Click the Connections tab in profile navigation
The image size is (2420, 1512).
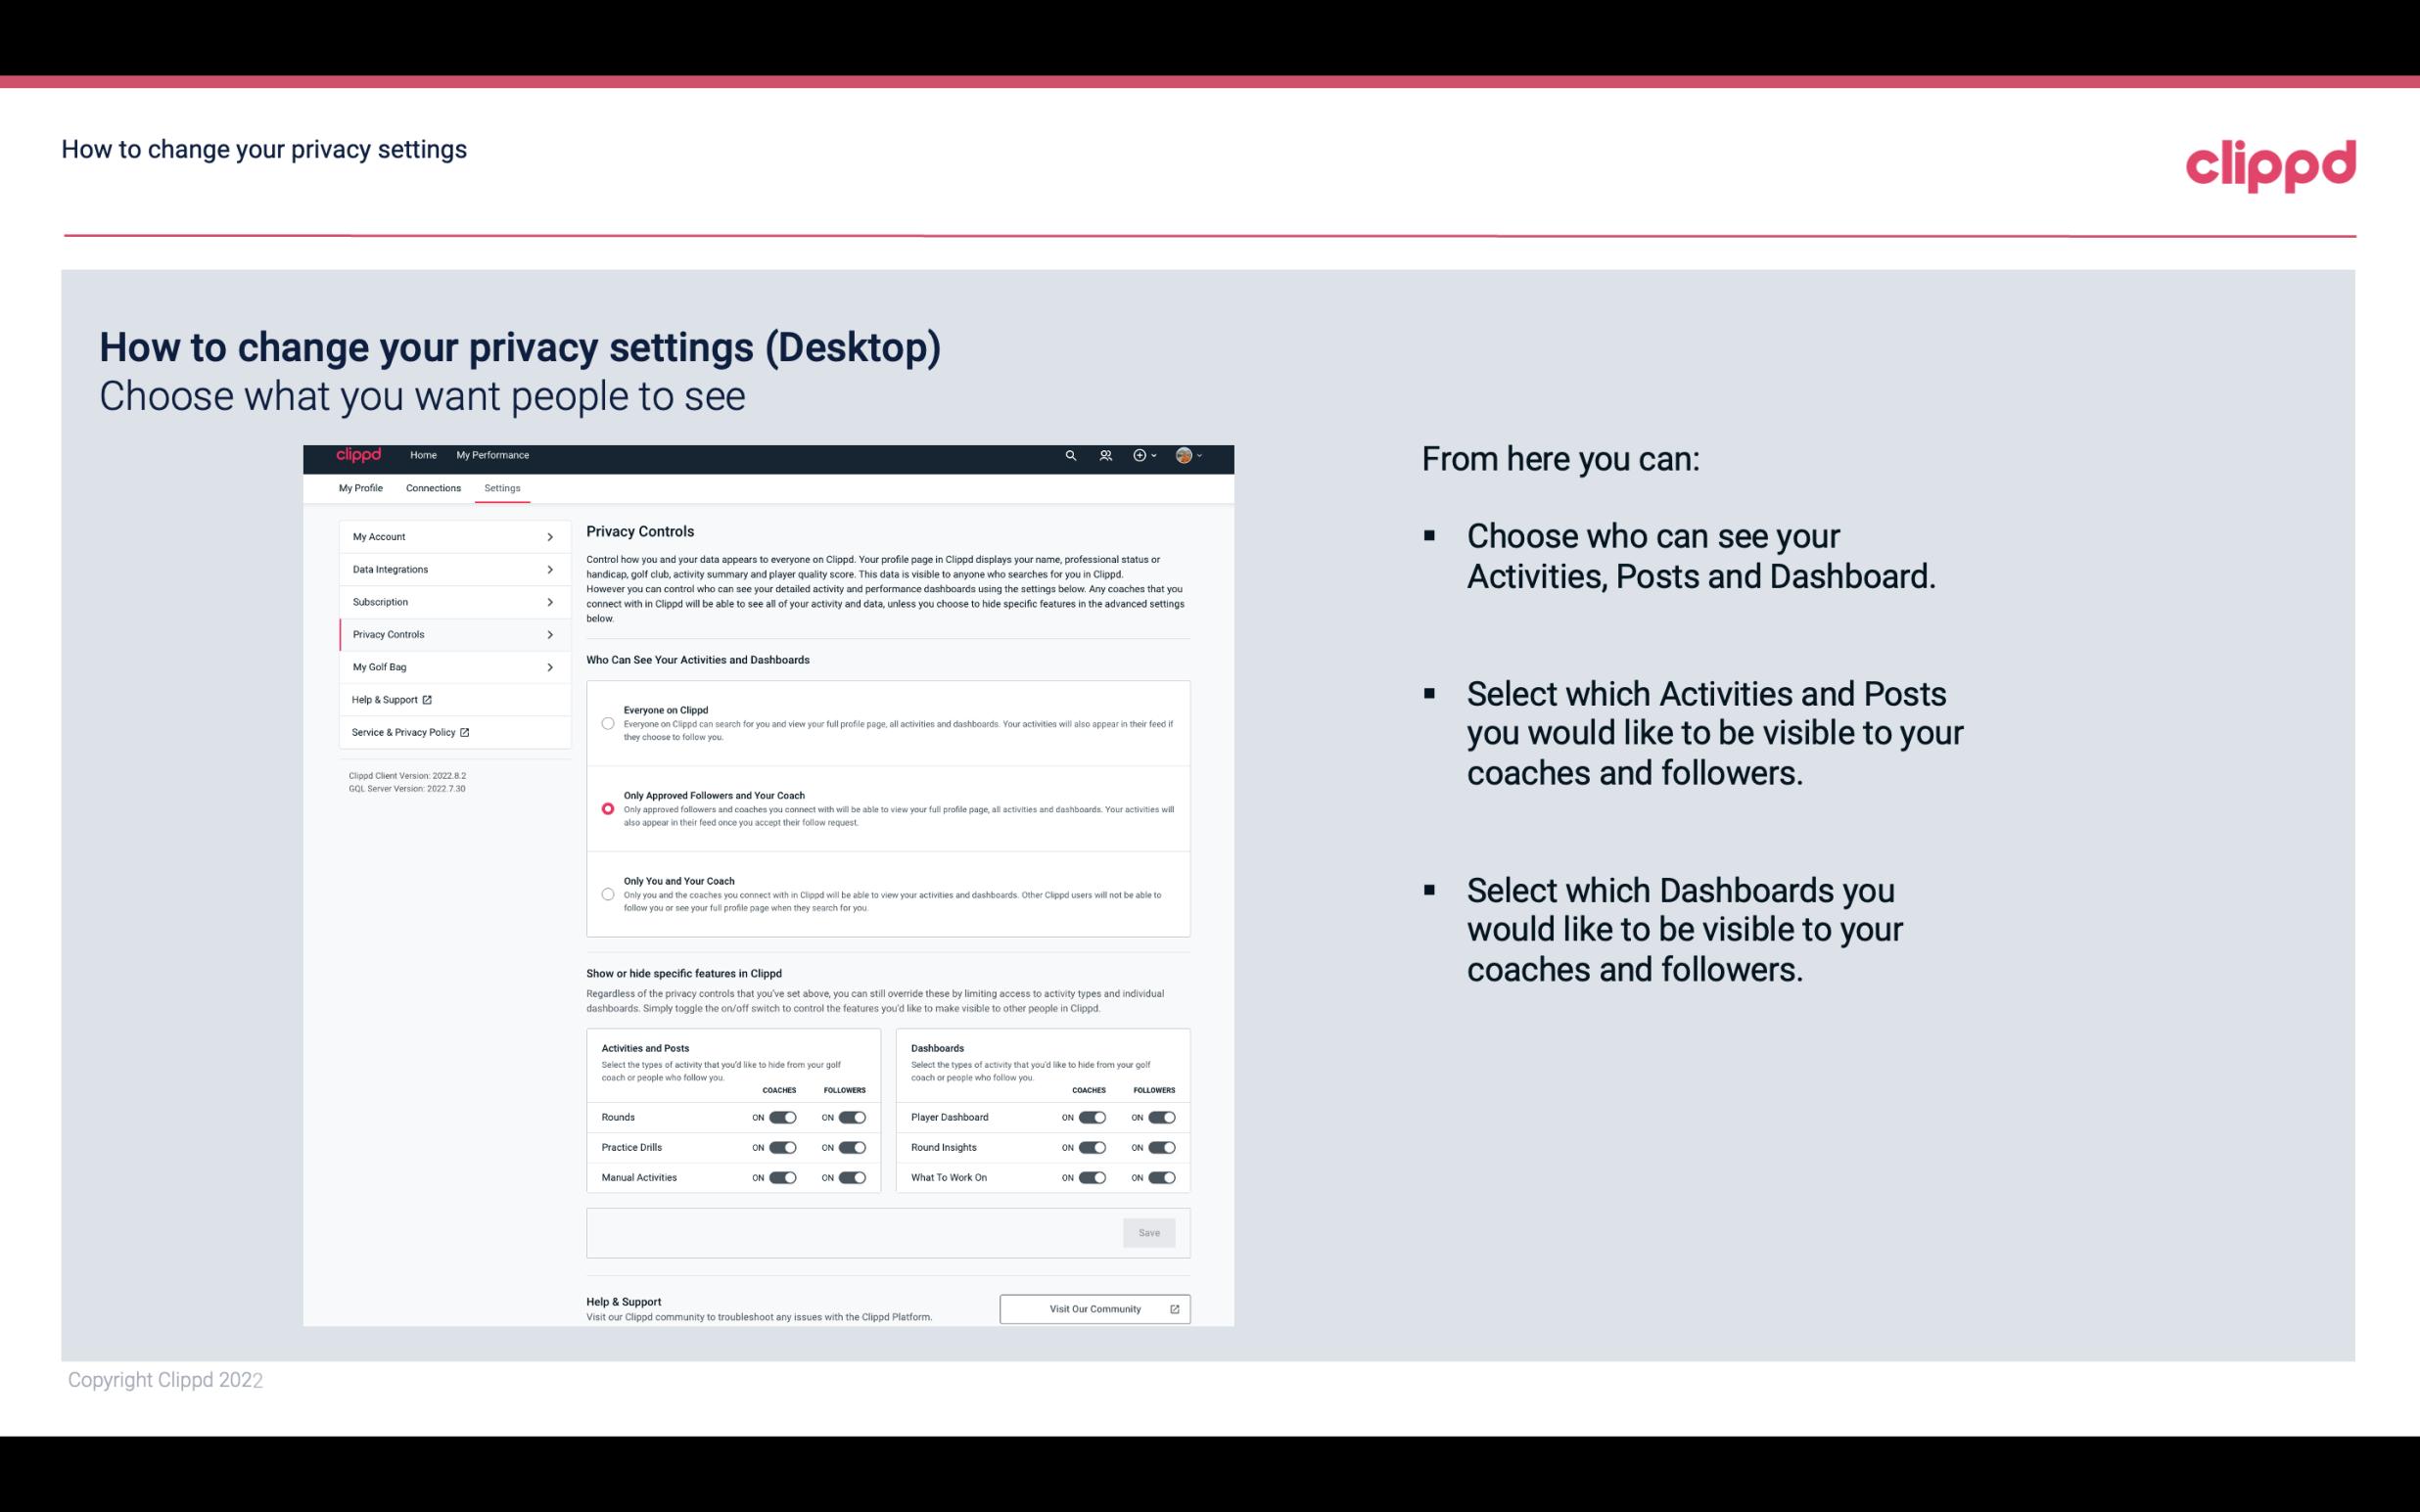coord(434,487)
